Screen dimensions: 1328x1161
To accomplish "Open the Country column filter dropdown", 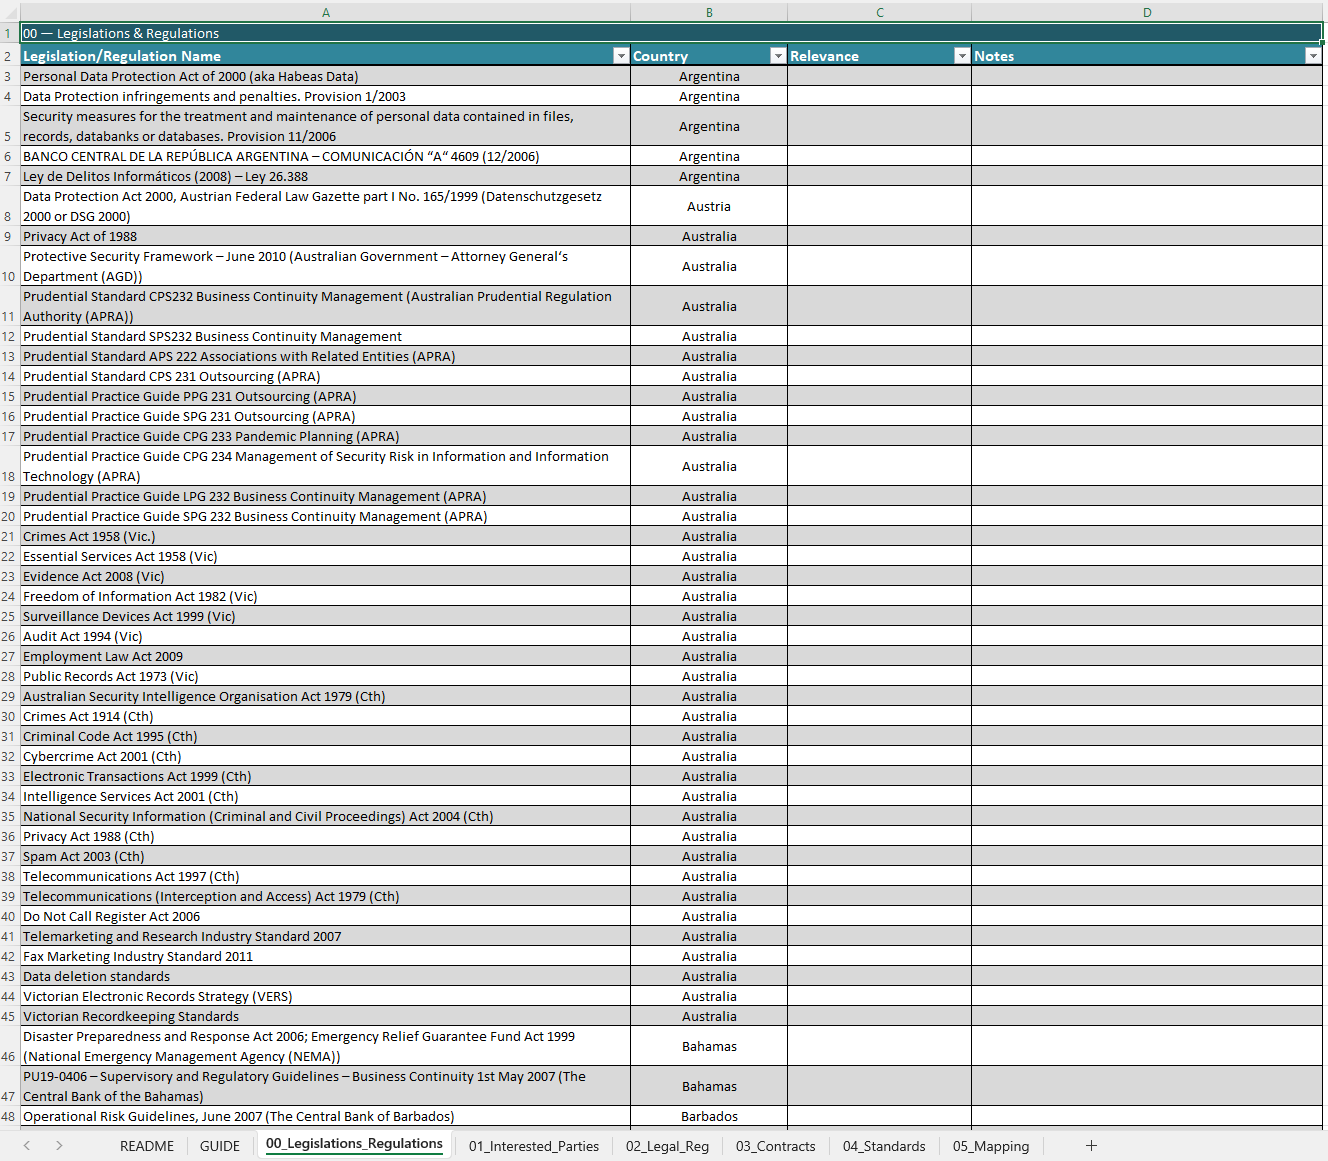I will (777, 56).
